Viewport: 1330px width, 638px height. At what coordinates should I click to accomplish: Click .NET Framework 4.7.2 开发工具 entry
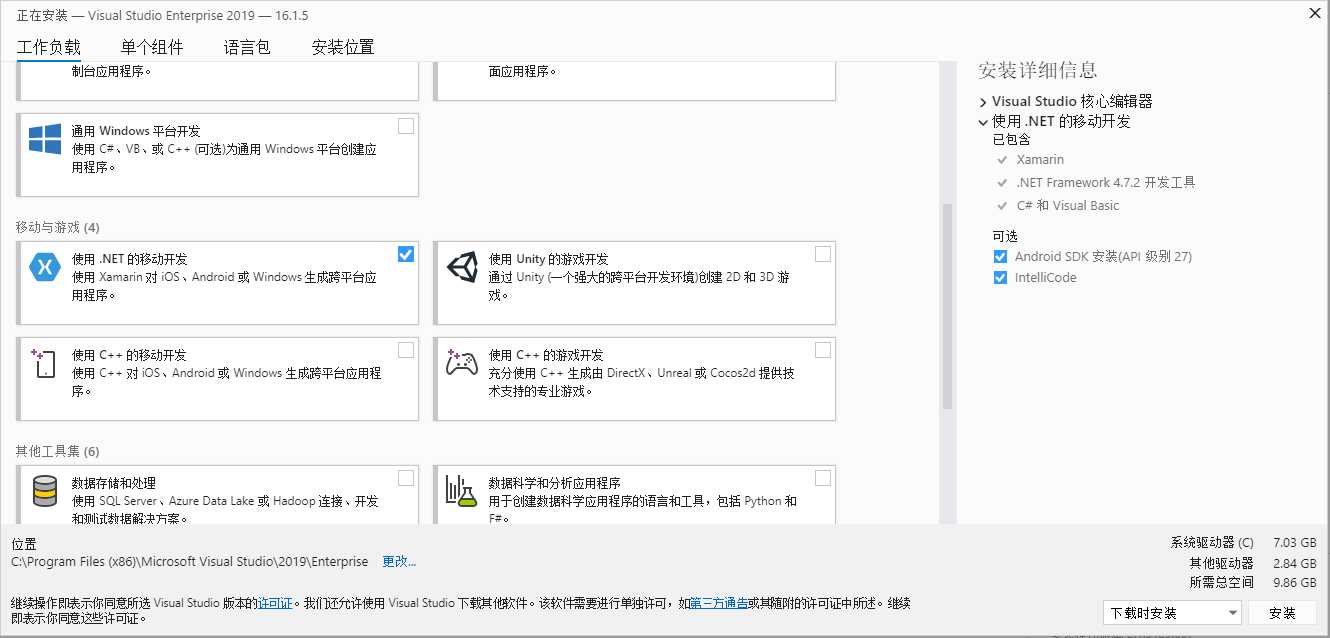[x=1105, y=183]
